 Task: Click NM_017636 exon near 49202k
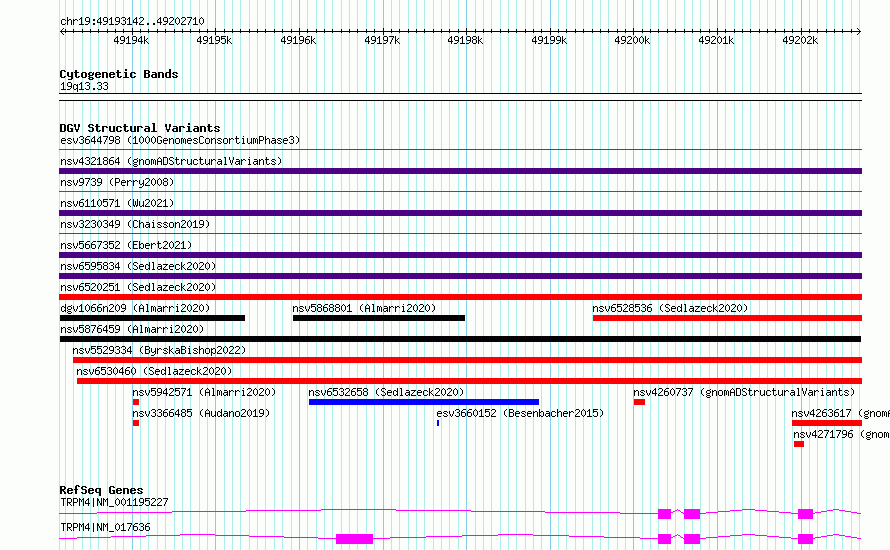pyautogui.click(x=805, y=539)
